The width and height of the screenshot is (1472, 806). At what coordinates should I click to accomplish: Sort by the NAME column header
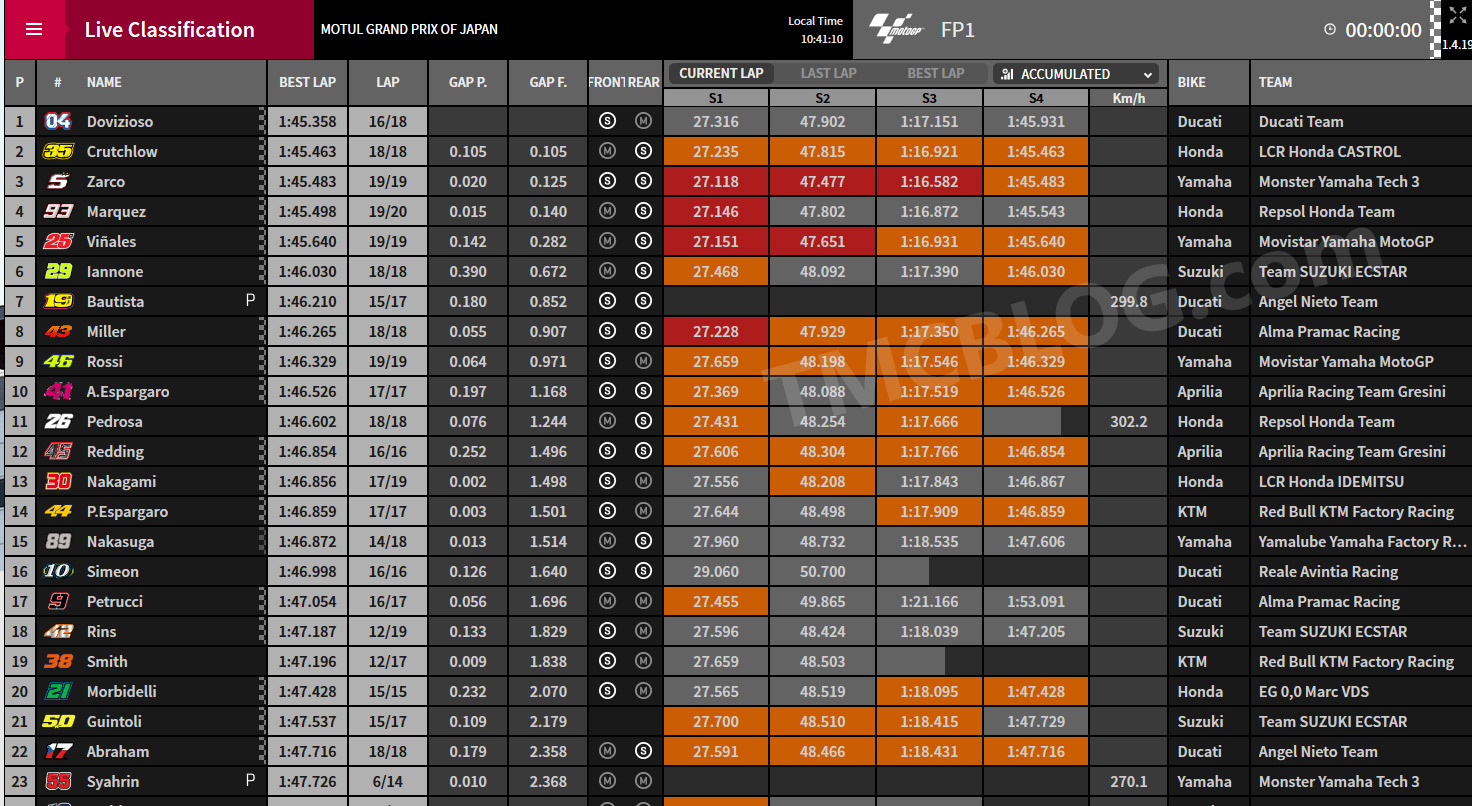coord(104,82)
